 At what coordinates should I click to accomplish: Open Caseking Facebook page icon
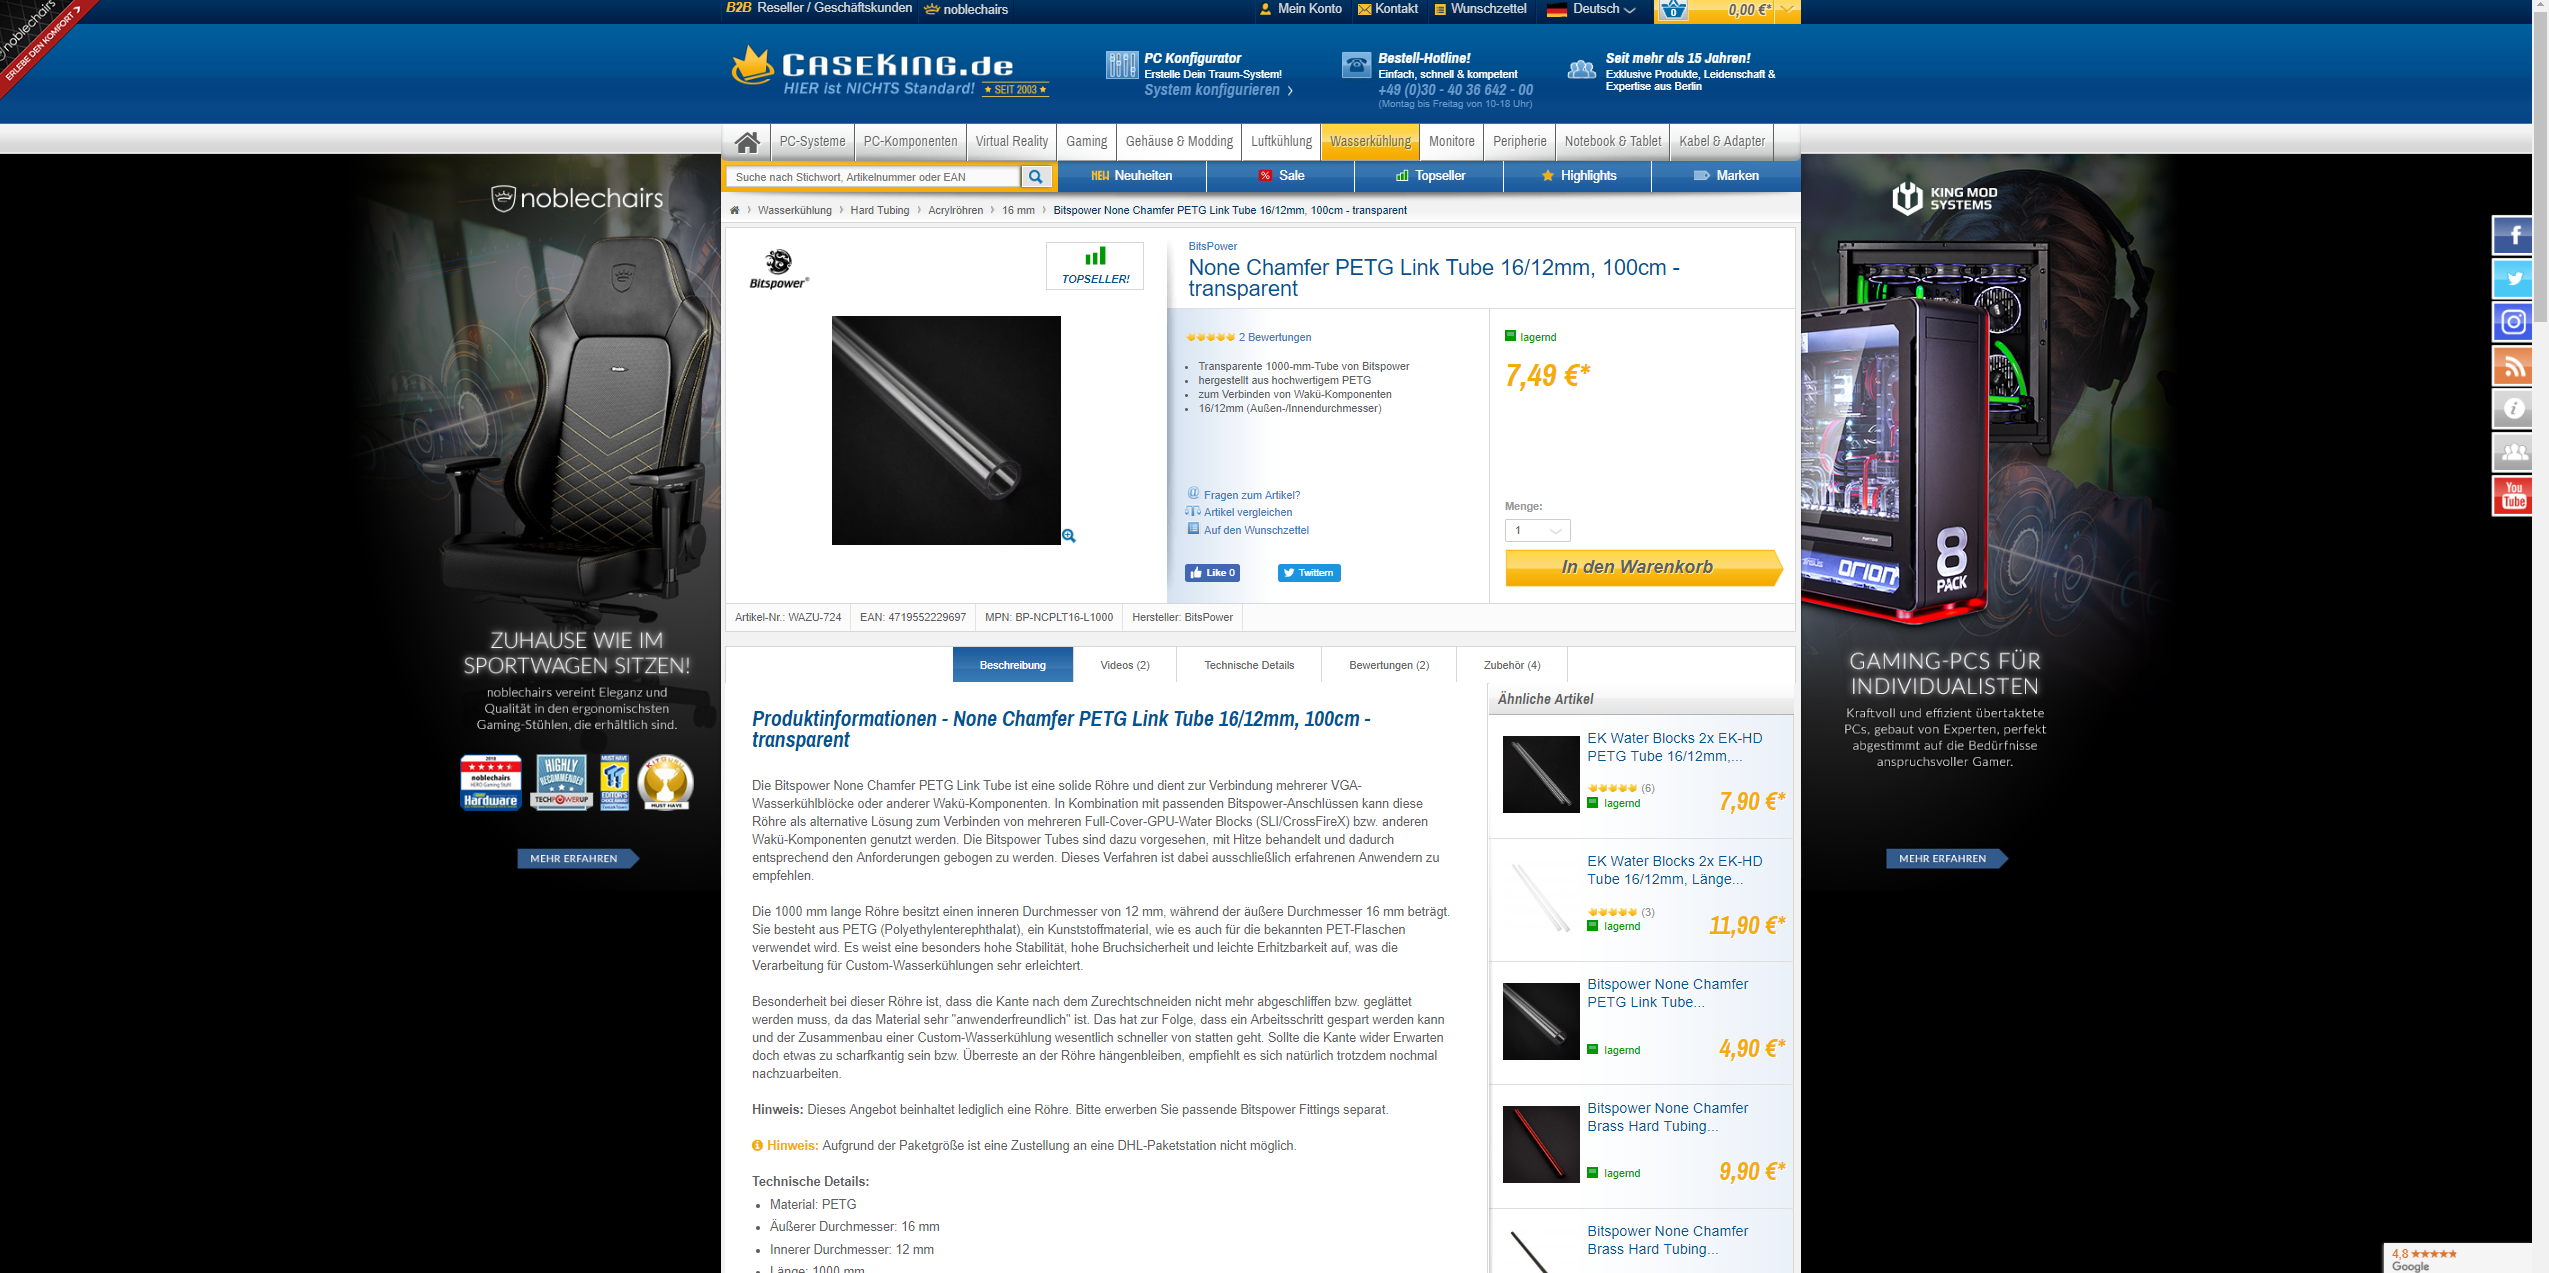pyautogui.click(x=2512, y=237)
